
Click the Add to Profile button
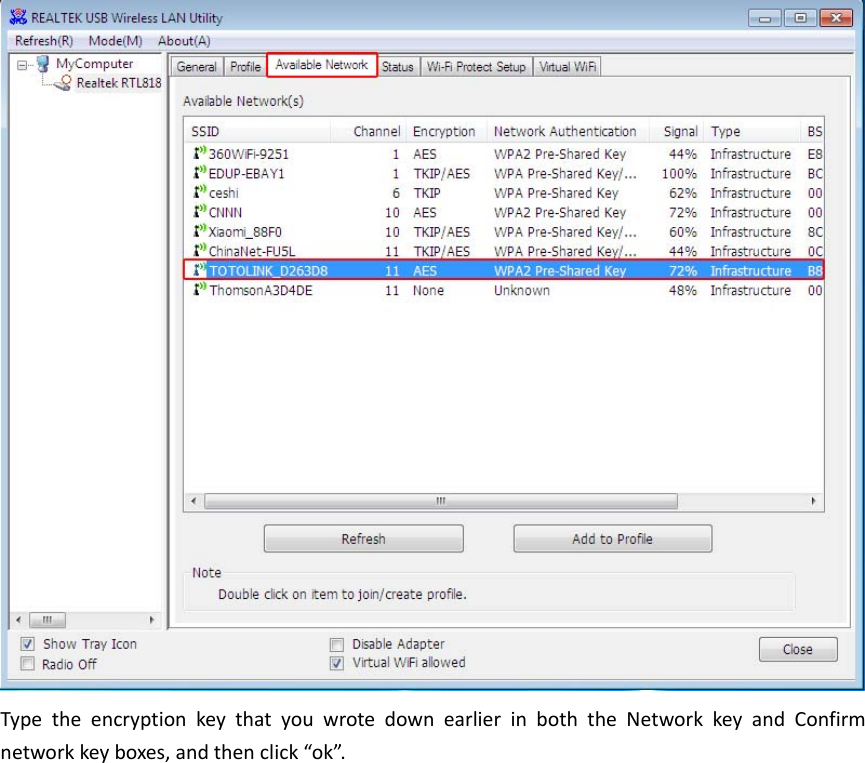(x=612, y=538)
